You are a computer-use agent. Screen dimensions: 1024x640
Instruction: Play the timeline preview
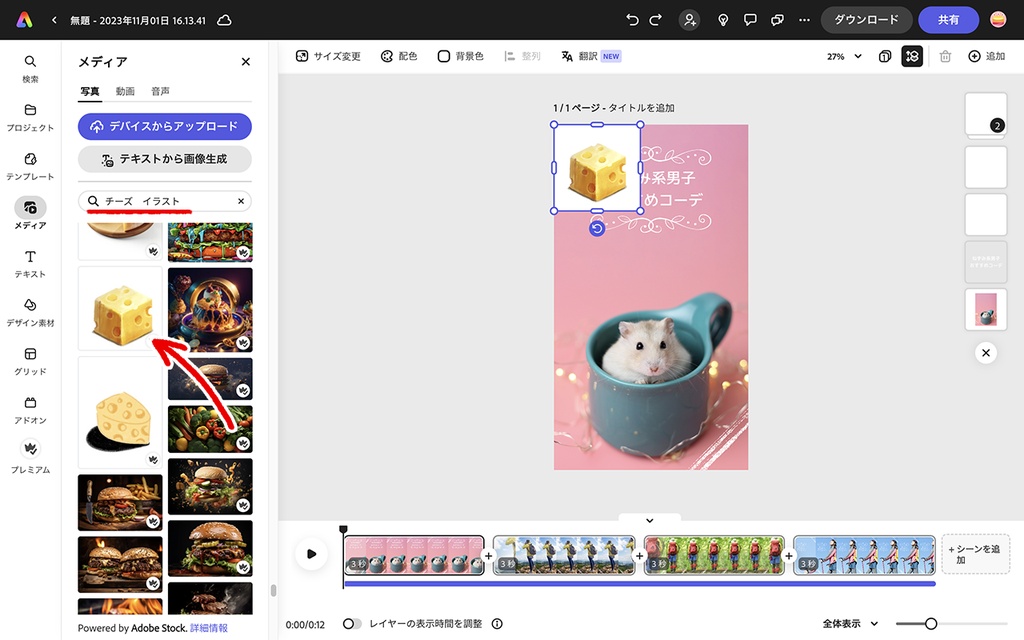point(312,554)
